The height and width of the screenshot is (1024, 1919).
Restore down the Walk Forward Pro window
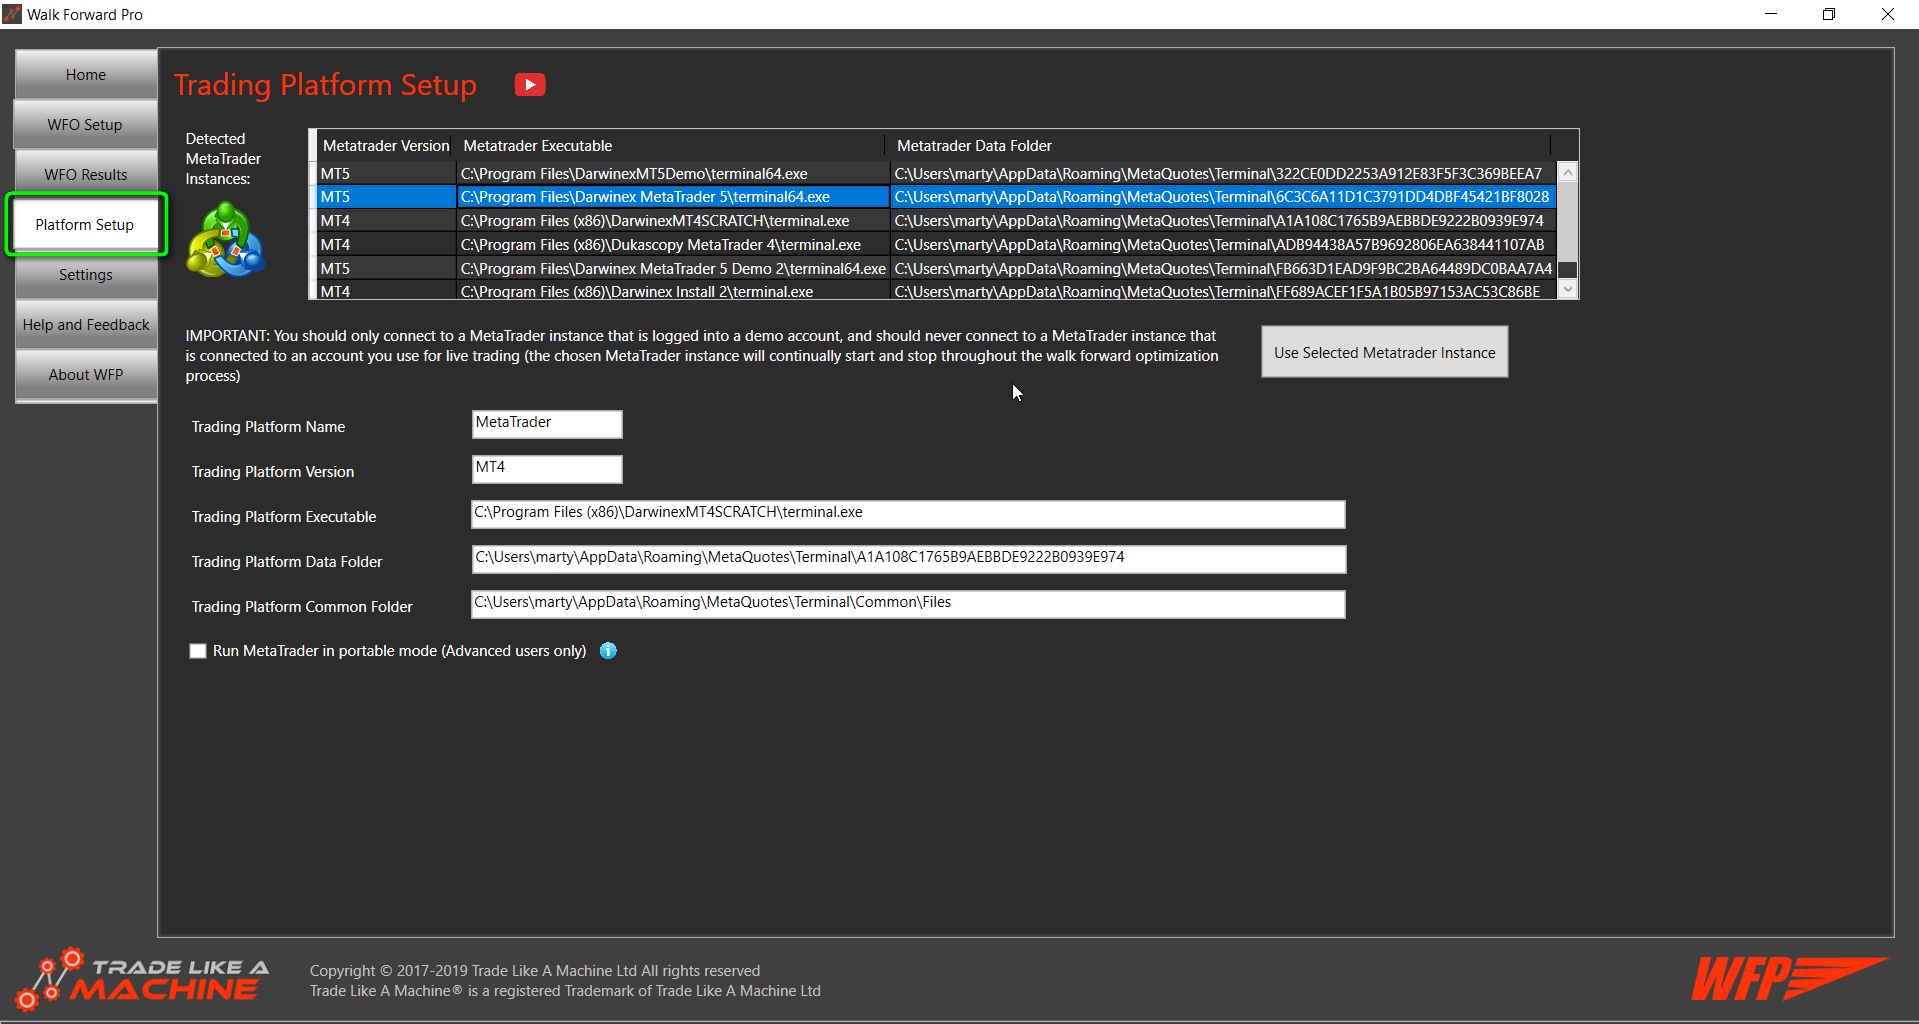tap(1829, 14)
